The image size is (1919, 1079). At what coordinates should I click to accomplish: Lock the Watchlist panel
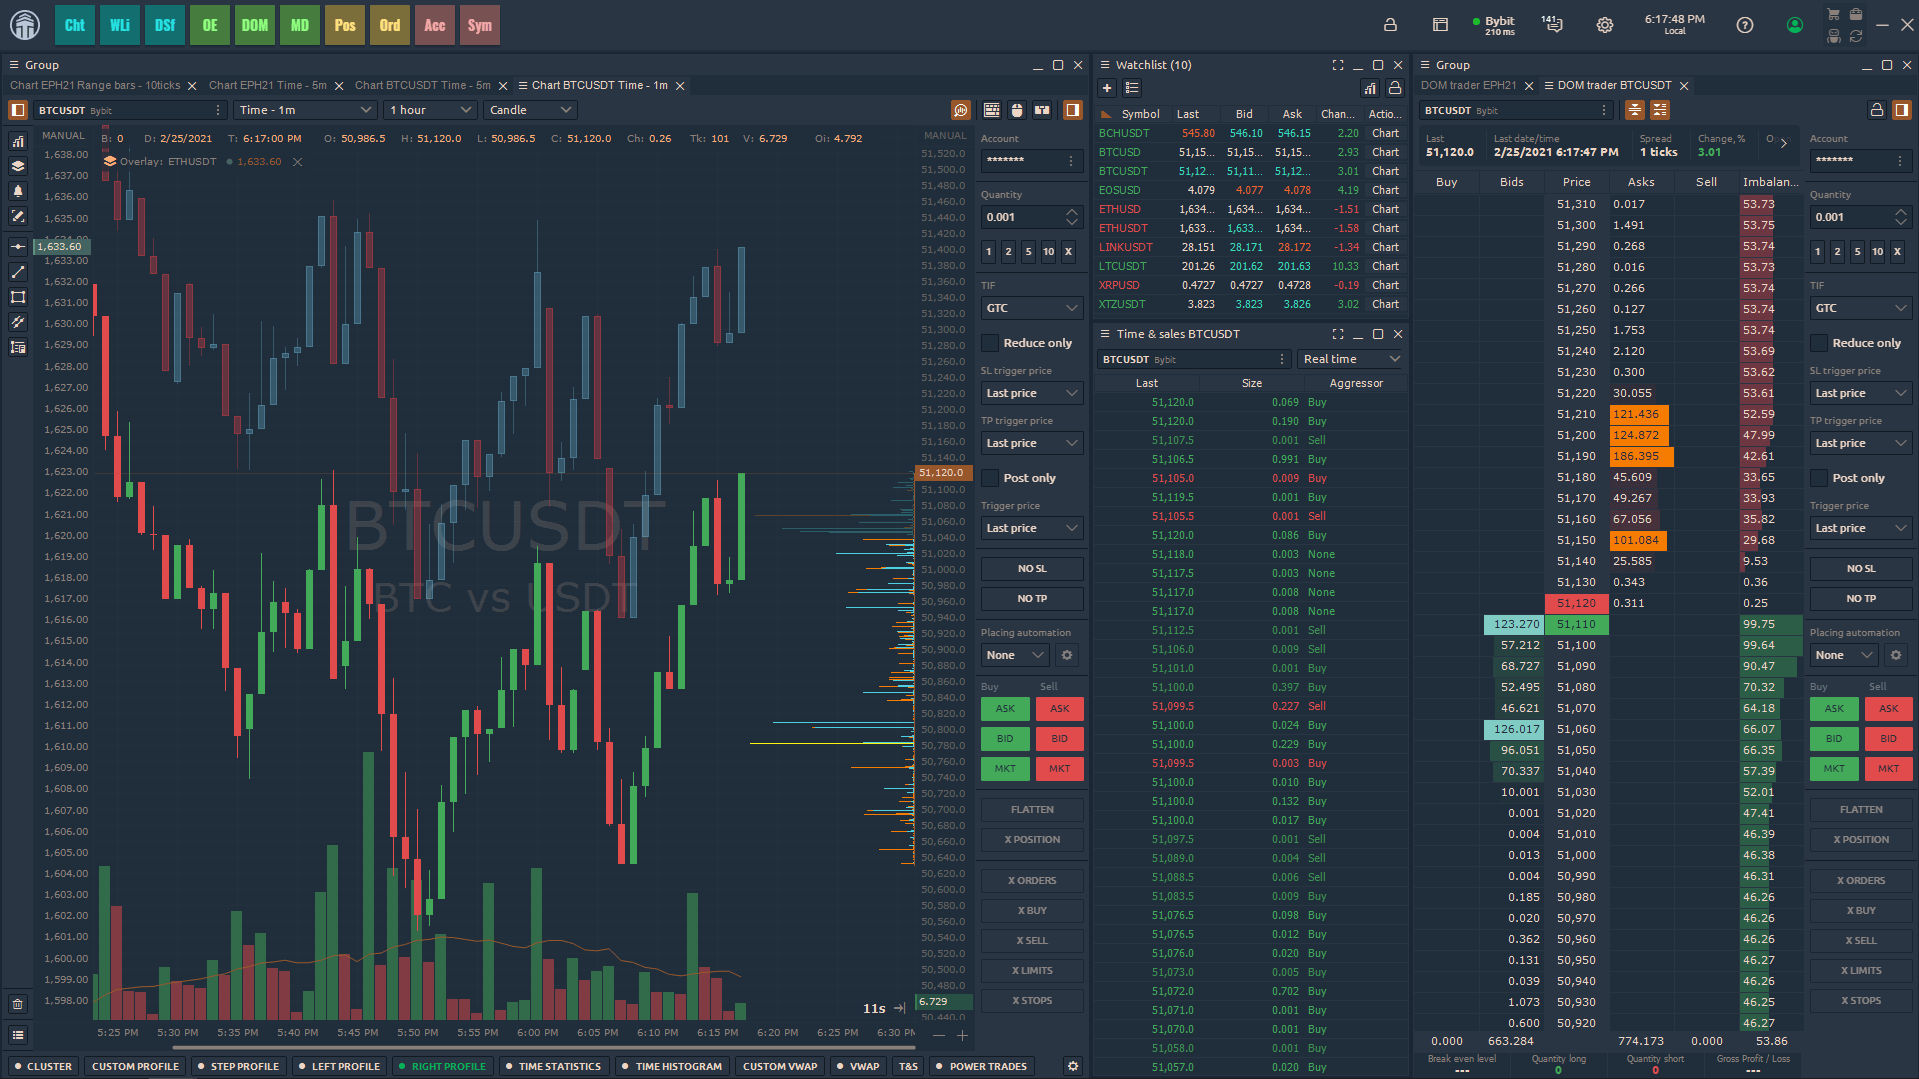pyautogui.click(x=1395, y=88)
